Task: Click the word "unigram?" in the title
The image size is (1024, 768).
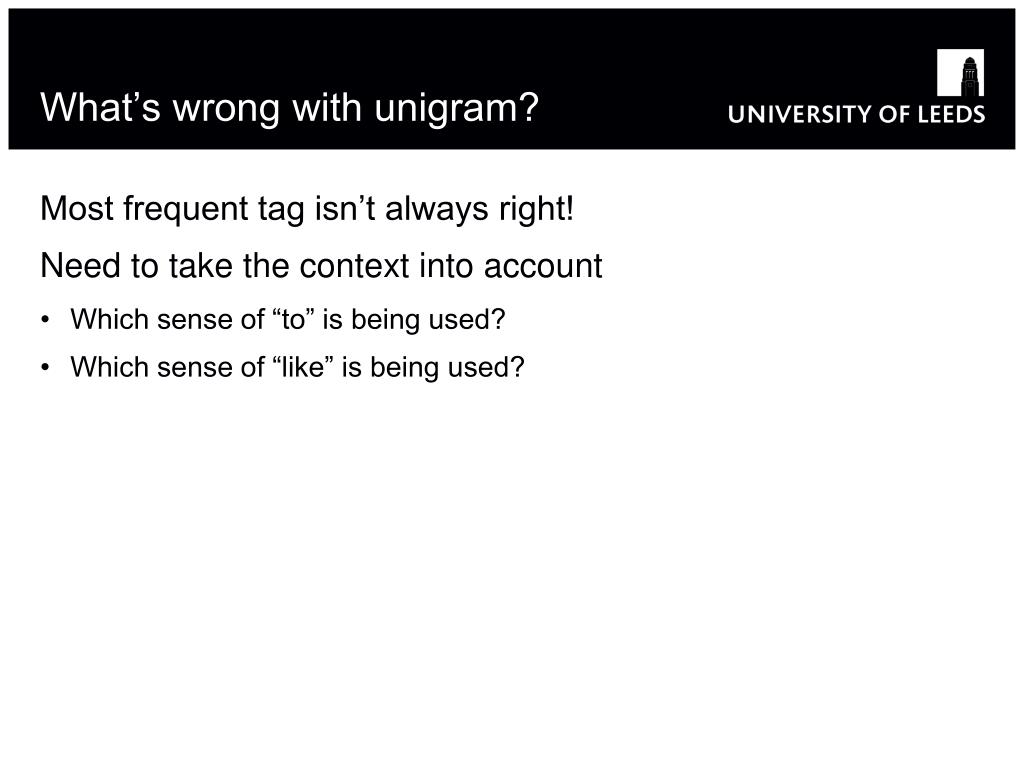Action: click(x=456, y=108)
